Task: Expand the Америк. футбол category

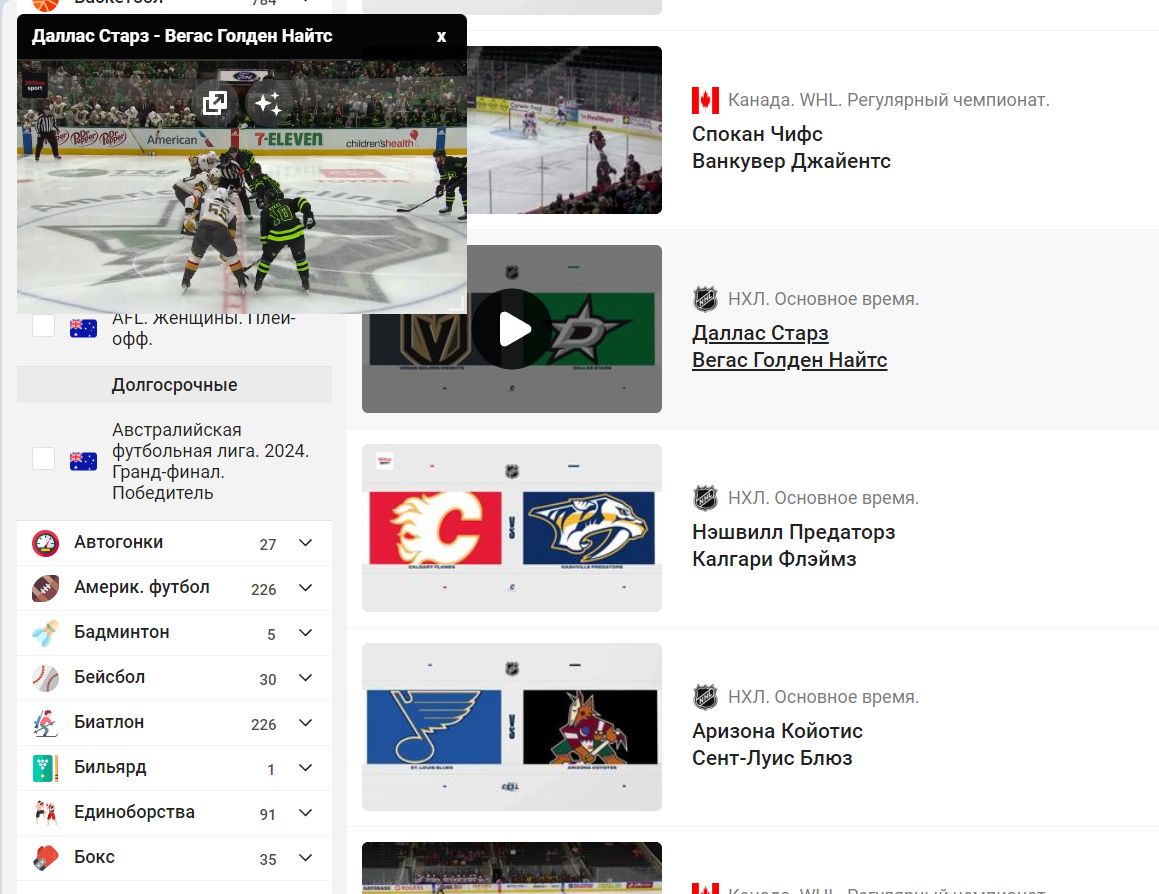Action: pyautogui.click(x=305, y=588)
